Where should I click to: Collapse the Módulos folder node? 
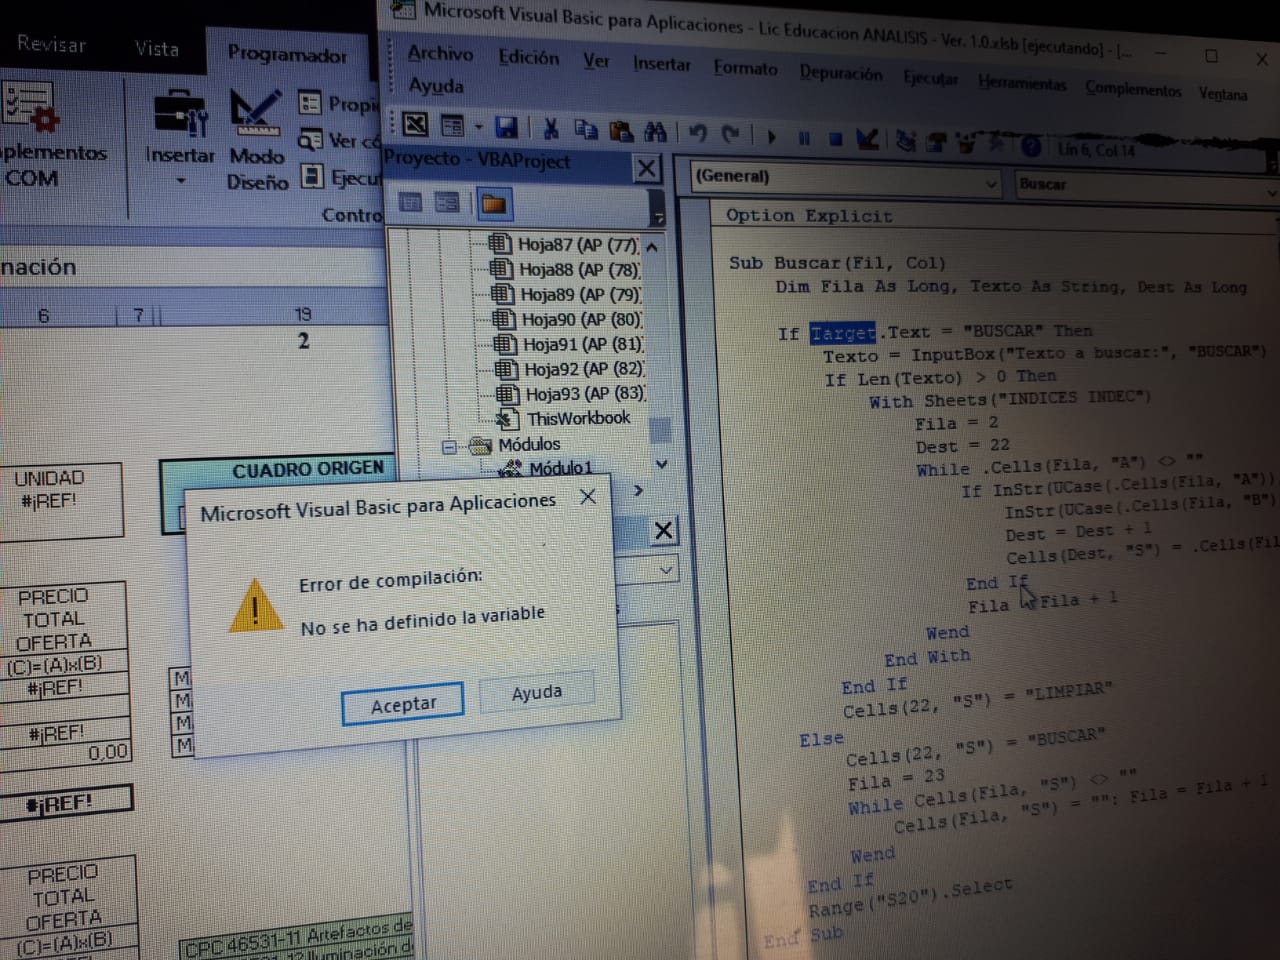point(449,447)
